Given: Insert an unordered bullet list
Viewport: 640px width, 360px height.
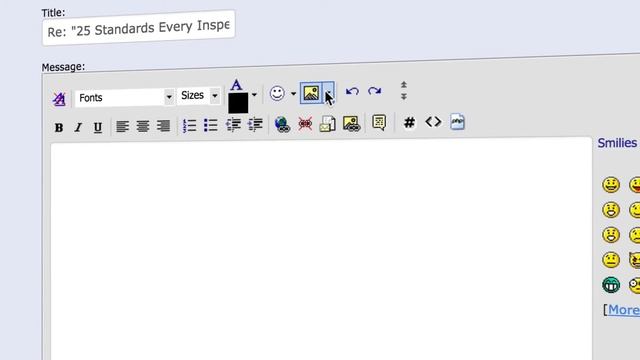Looking at the screenshot, I should point(211,125).
